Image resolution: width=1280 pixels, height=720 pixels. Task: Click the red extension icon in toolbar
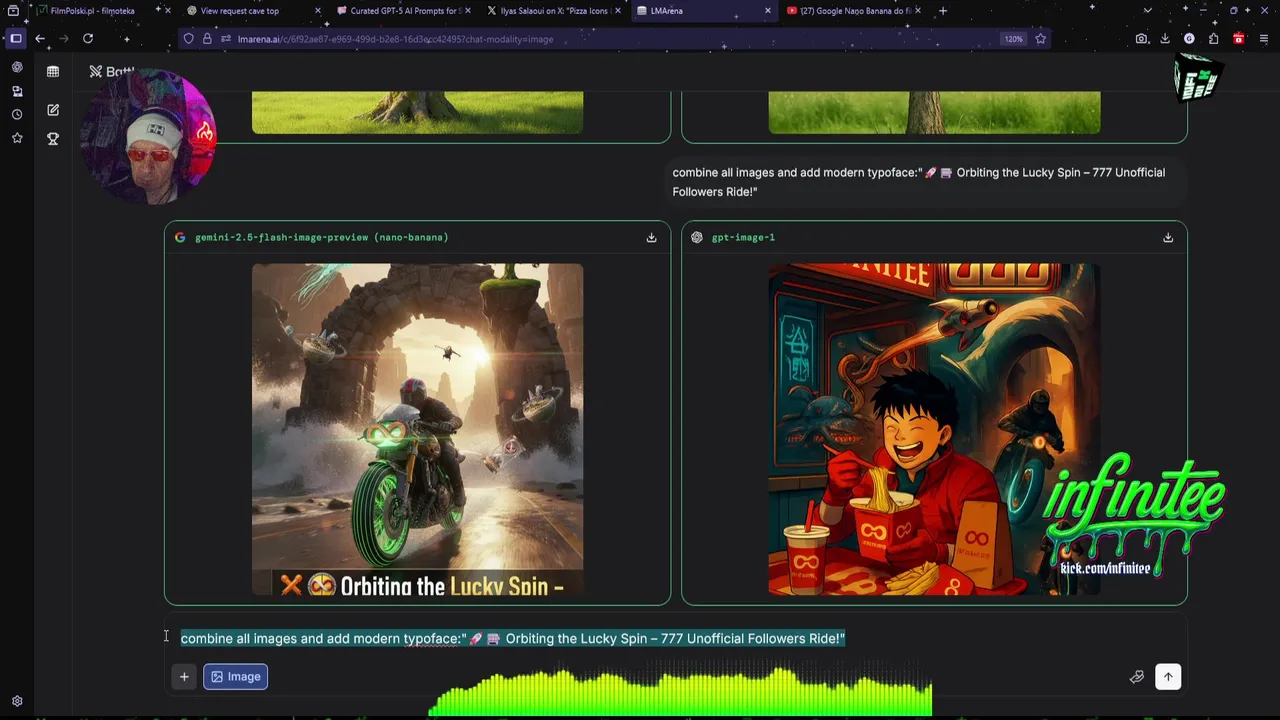coord(1238,39)
